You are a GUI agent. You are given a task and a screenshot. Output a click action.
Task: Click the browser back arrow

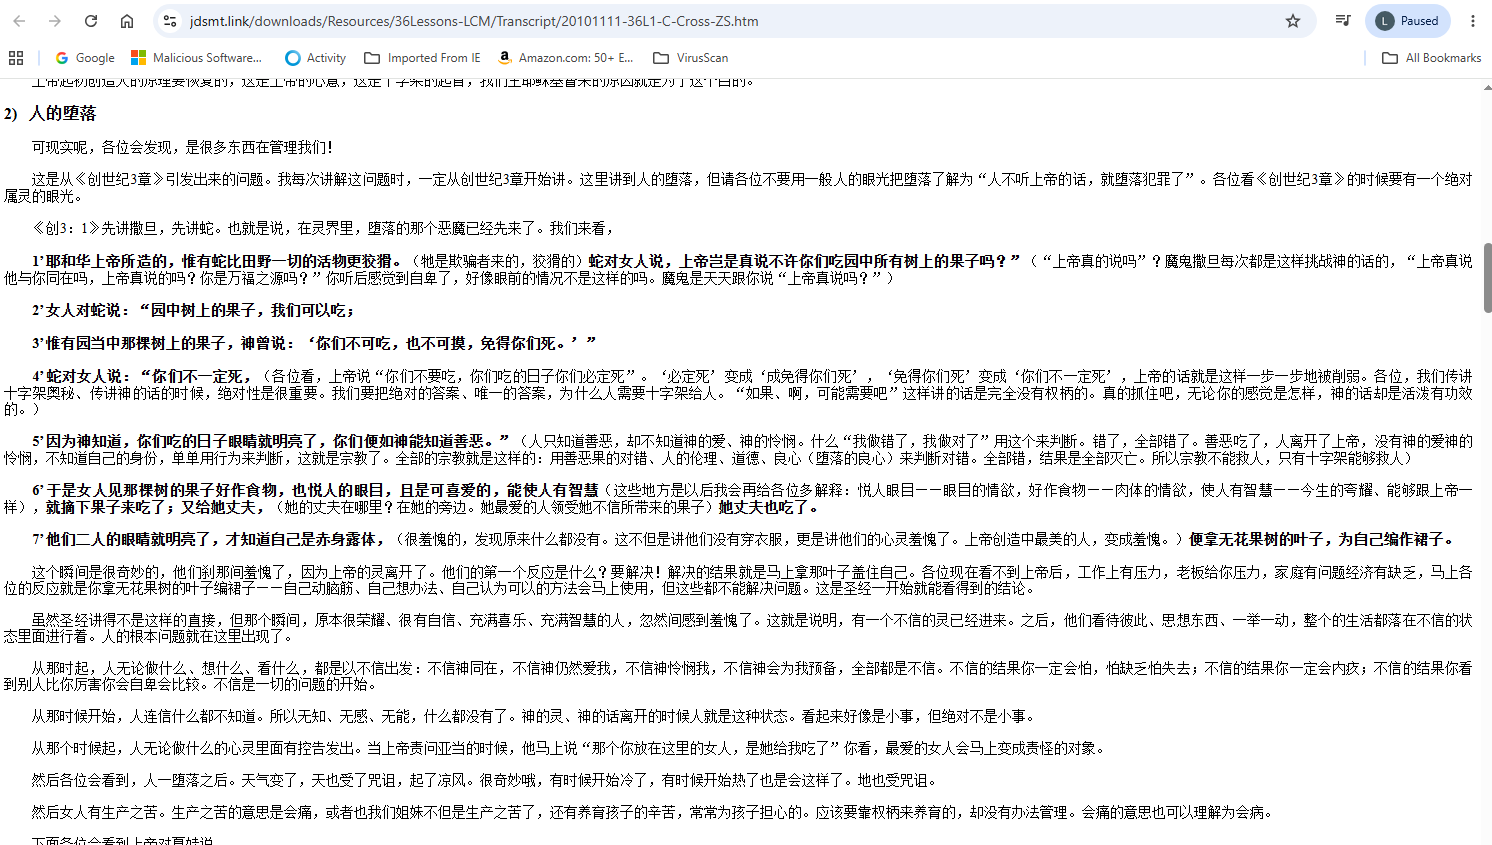(x=19, y=21)
